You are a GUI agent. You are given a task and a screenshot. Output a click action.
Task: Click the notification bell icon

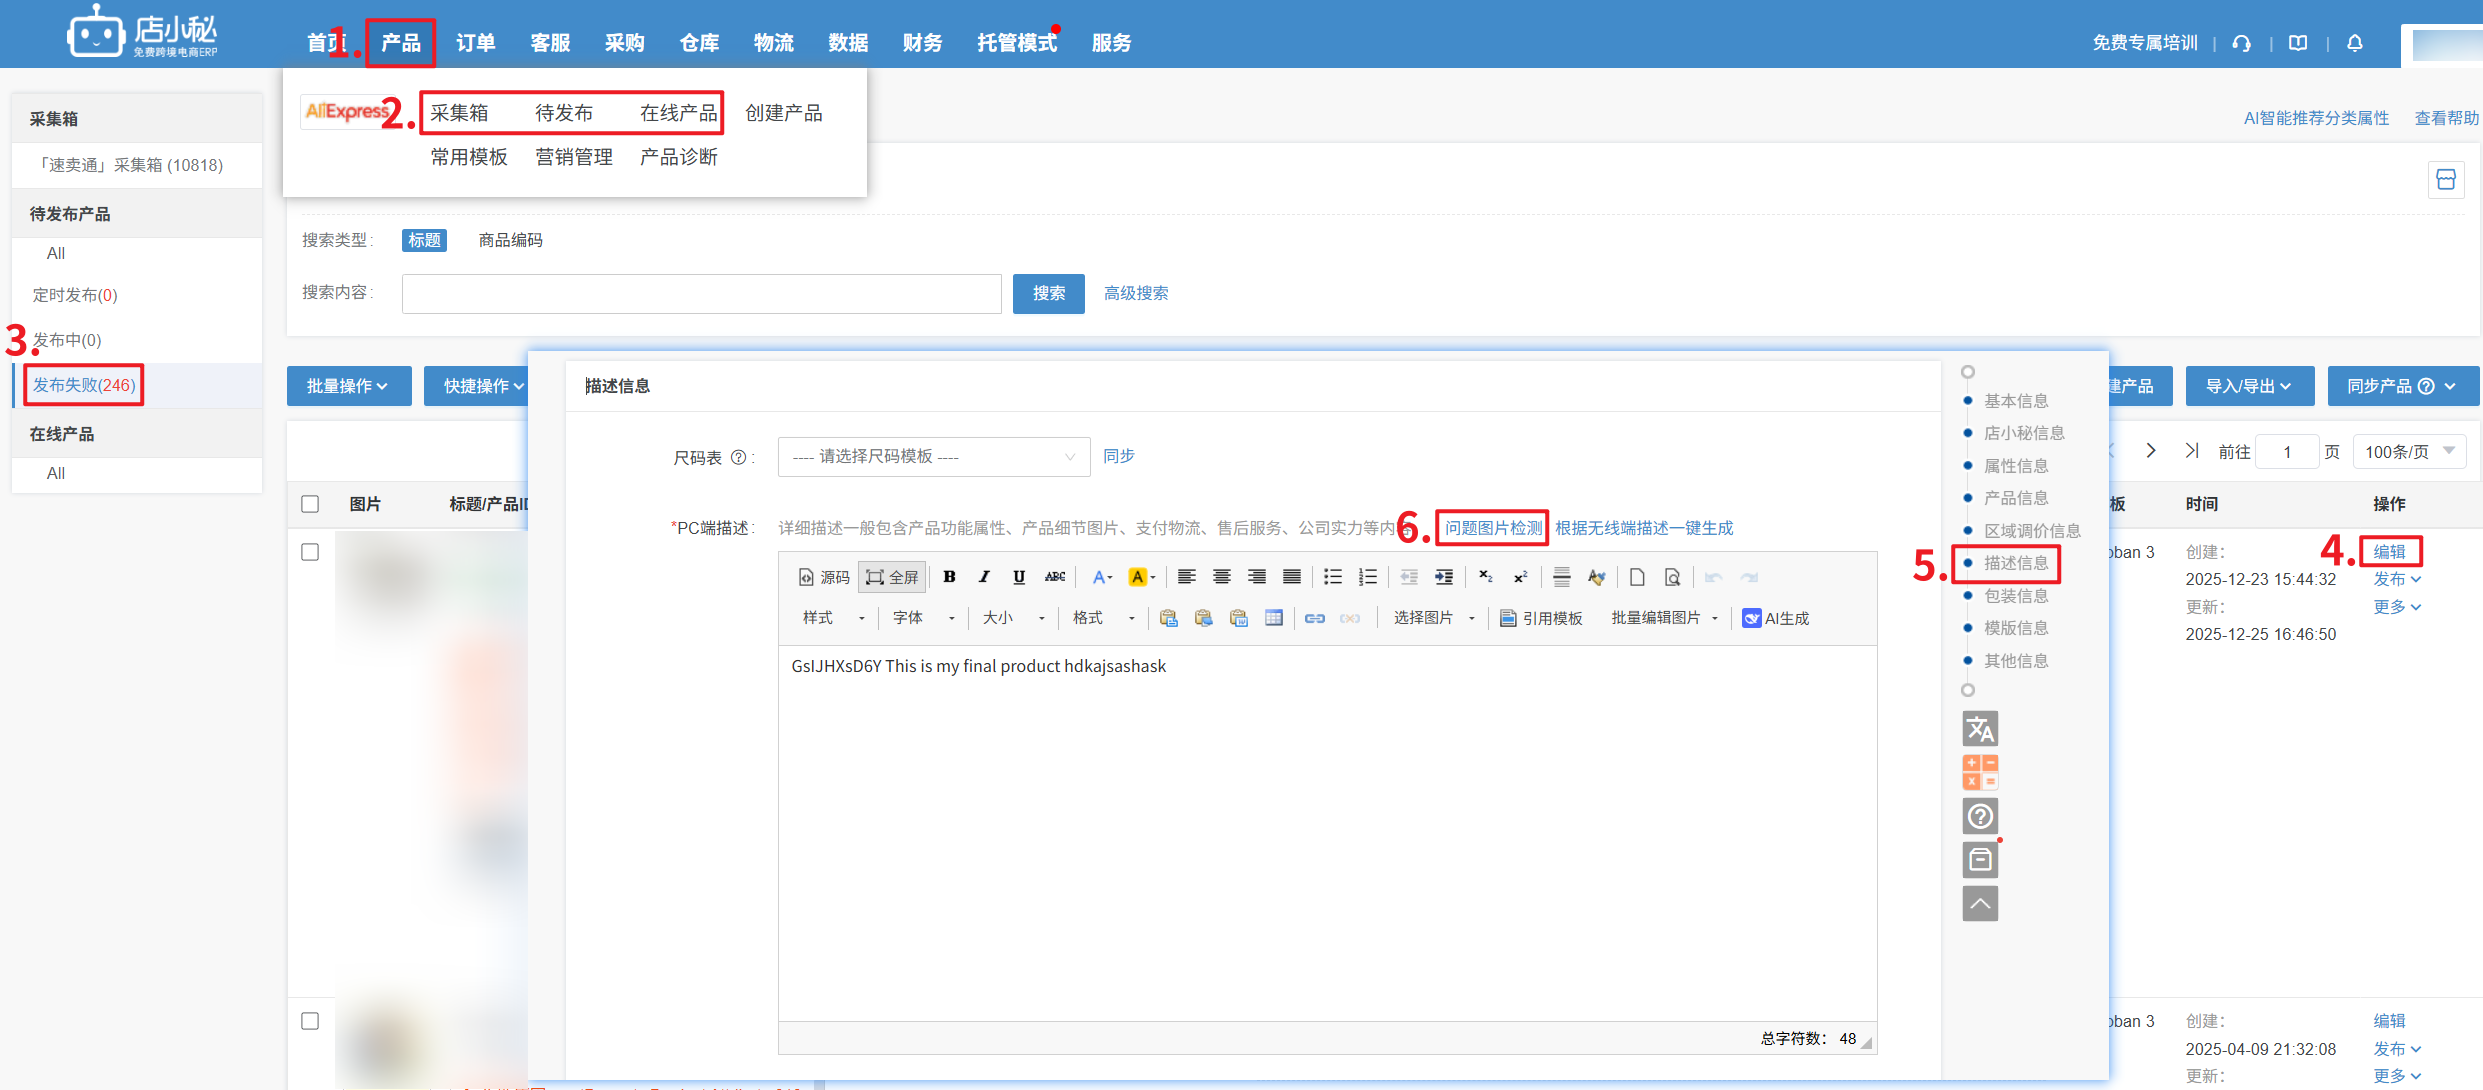point(2354,43)
